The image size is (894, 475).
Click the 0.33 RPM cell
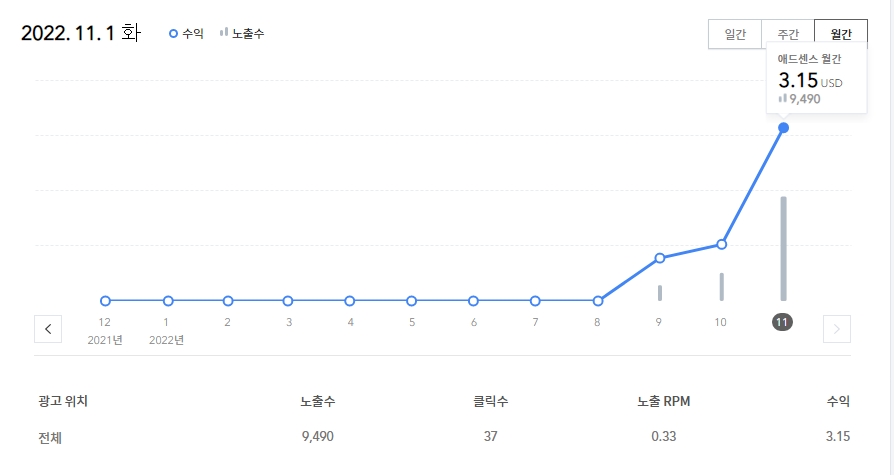click(x=664, y=437)
